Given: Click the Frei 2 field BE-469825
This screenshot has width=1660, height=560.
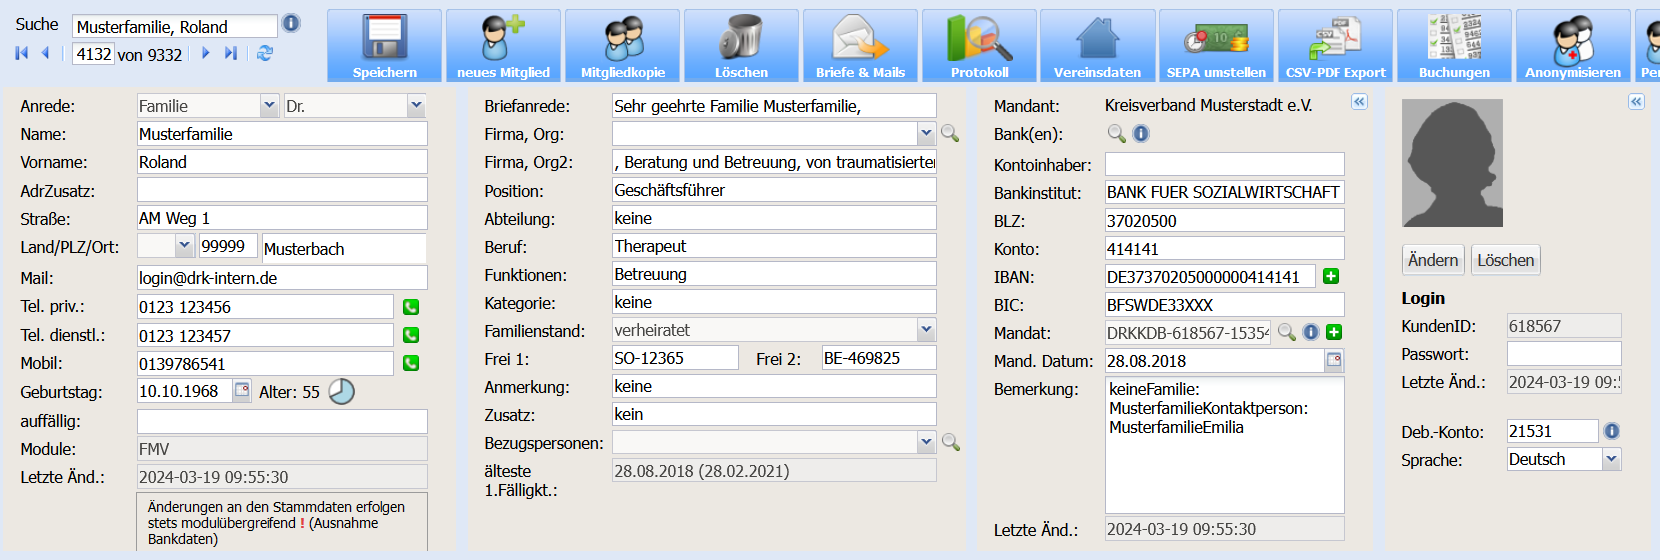Looking at the screenshot, I should pyautogui.click(x=879, y=358).
